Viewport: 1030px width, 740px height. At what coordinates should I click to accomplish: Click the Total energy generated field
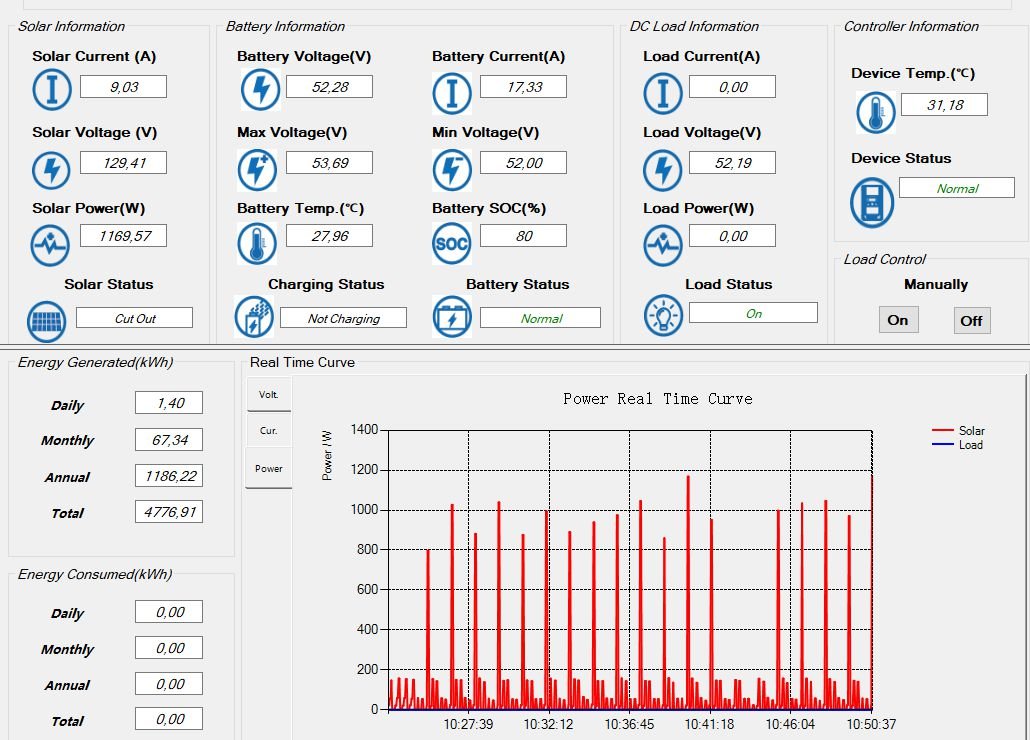coord(168,512)
